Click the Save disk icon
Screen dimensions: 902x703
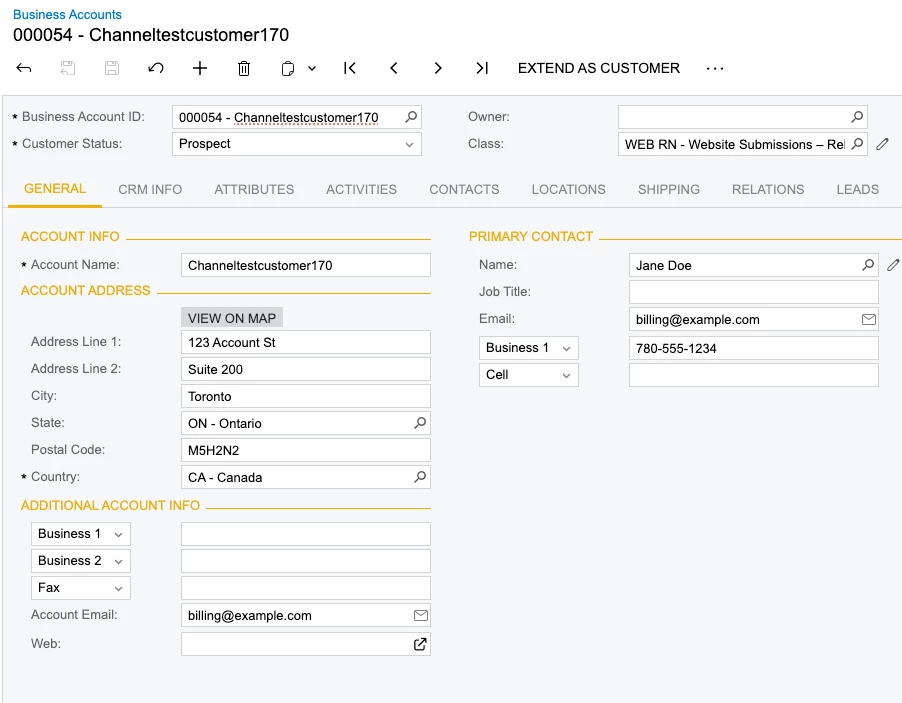[112, 68]
